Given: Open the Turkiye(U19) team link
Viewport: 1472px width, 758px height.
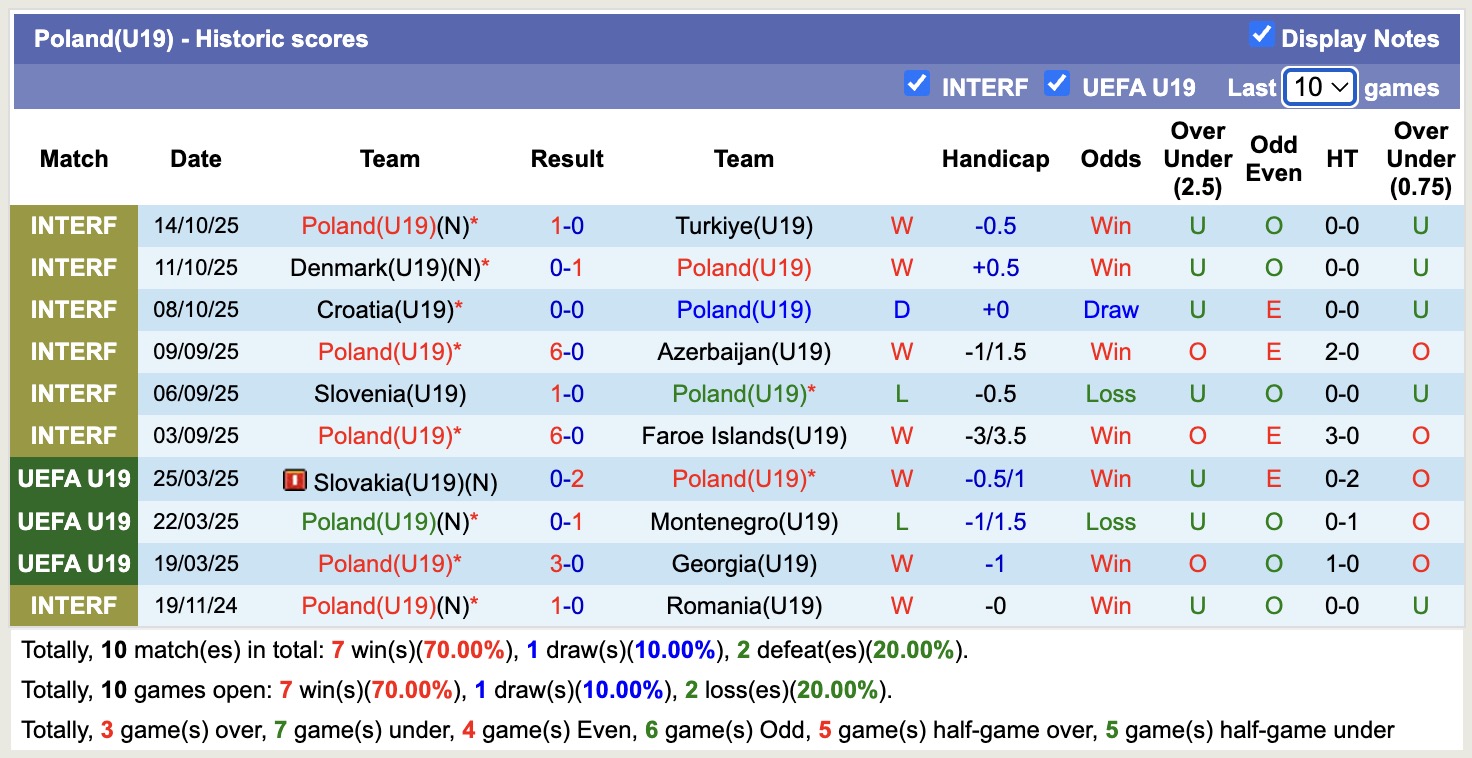Looking at the screenshot, I should pos(743,226).
